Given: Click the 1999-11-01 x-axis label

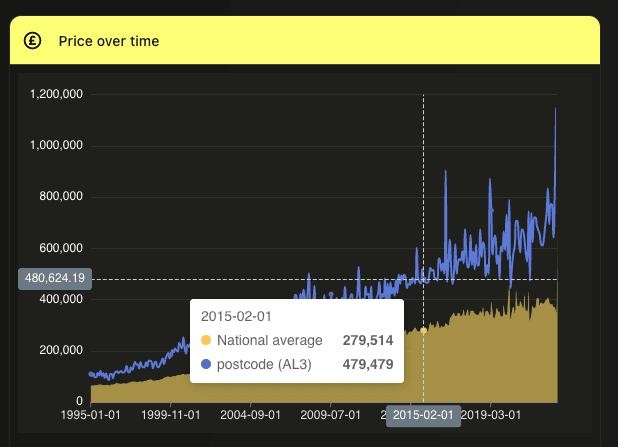Looking at the screenshot, I should coord(168,415).
